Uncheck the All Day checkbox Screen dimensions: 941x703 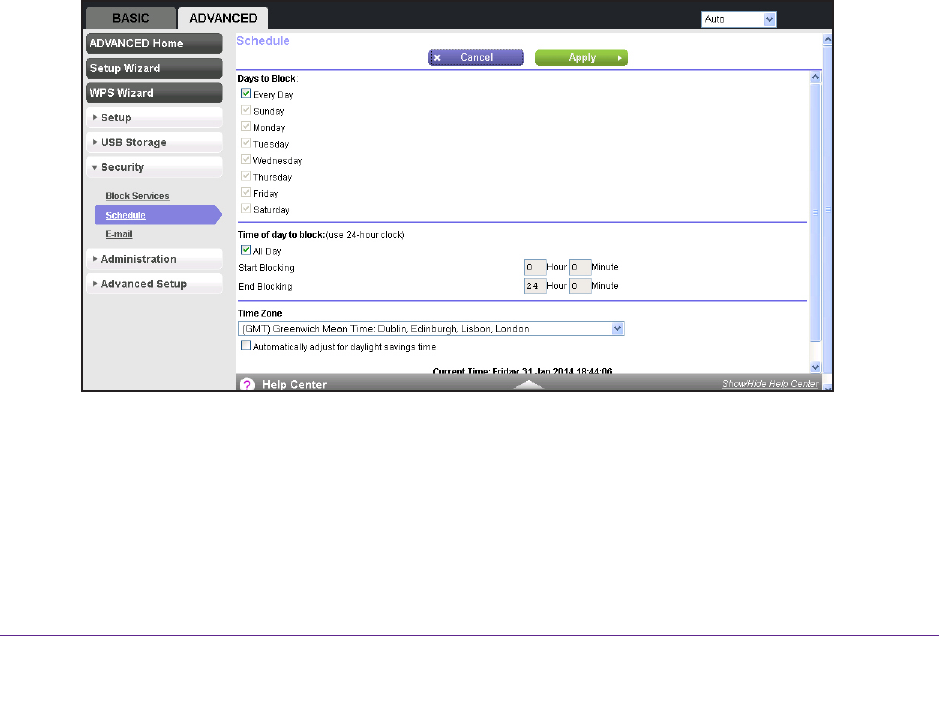[x=246, y=250]
